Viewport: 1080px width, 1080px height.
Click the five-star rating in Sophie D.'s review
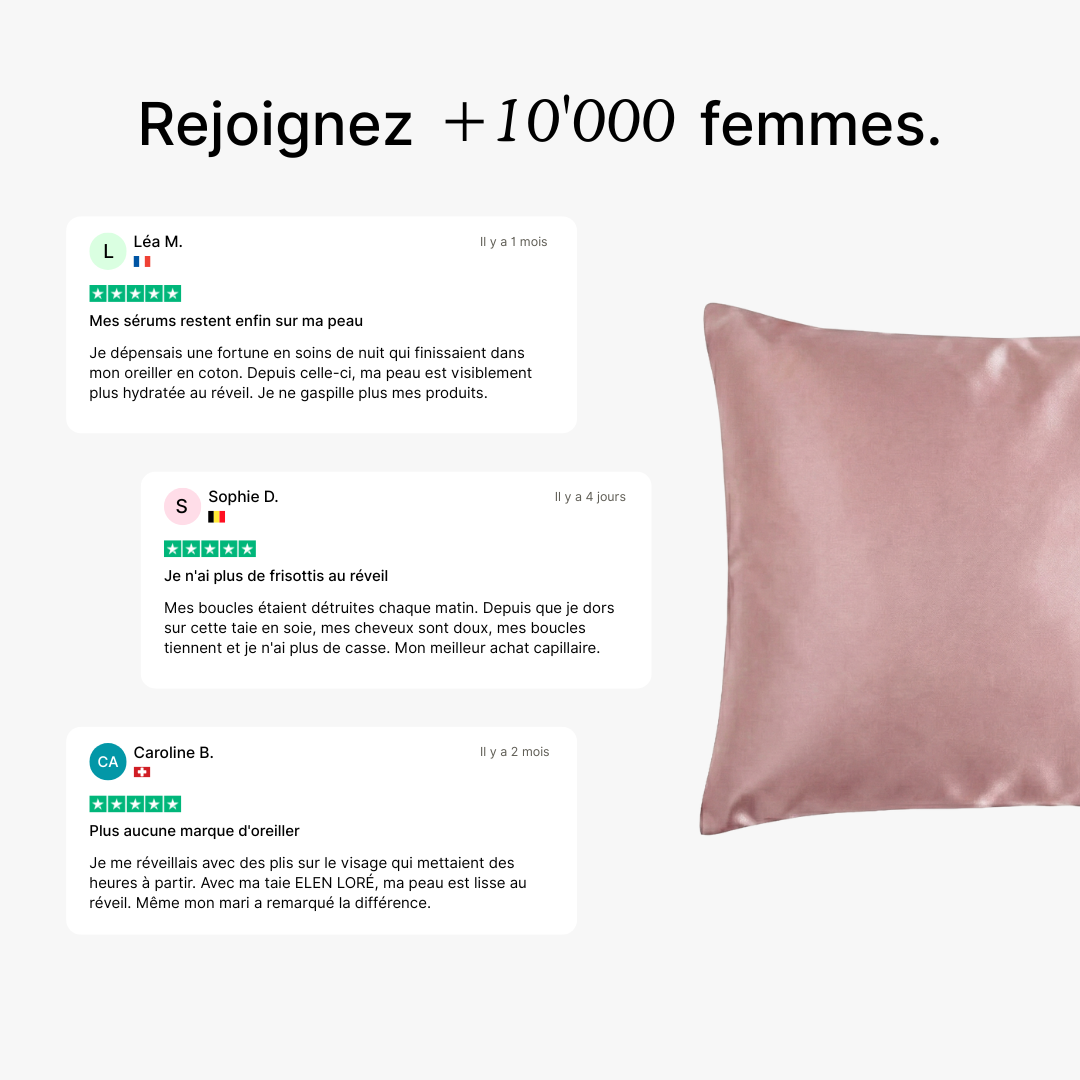210,549
